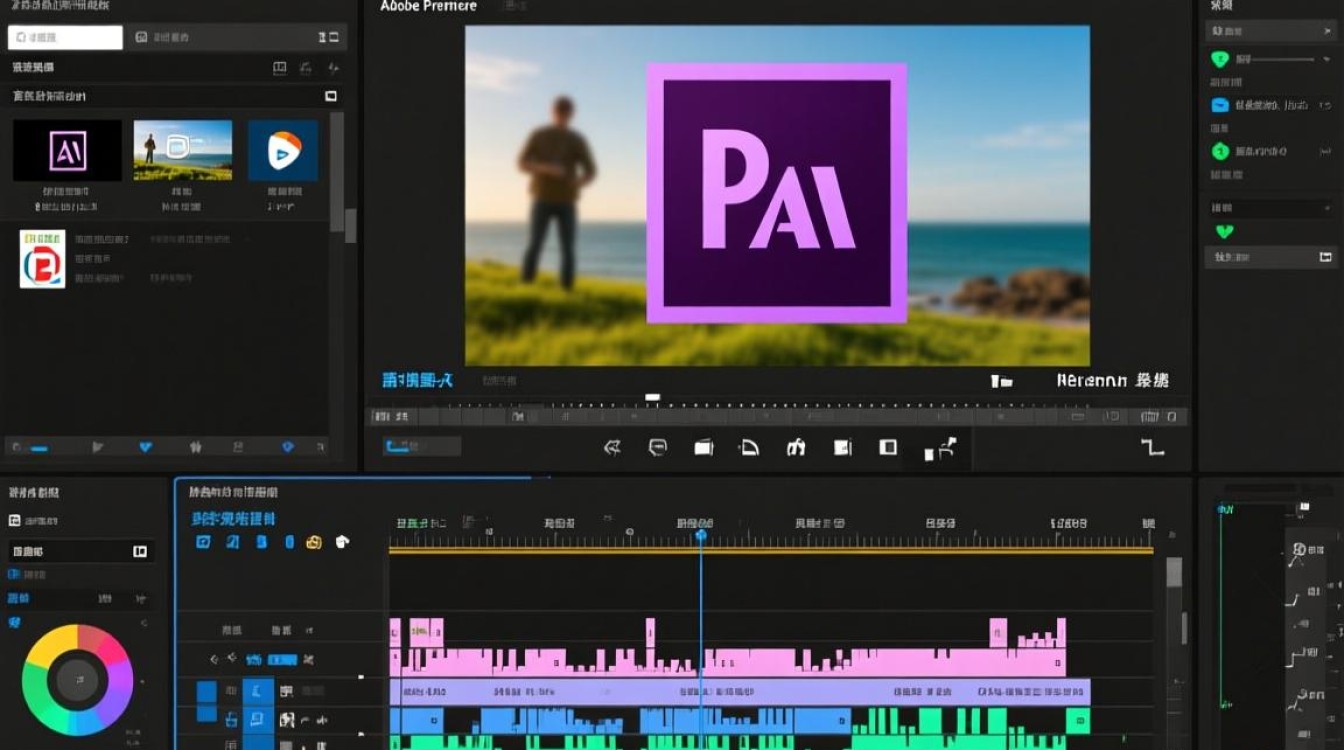
Task: Click the blue square icon in the right panel
Action: point(1220,105)
